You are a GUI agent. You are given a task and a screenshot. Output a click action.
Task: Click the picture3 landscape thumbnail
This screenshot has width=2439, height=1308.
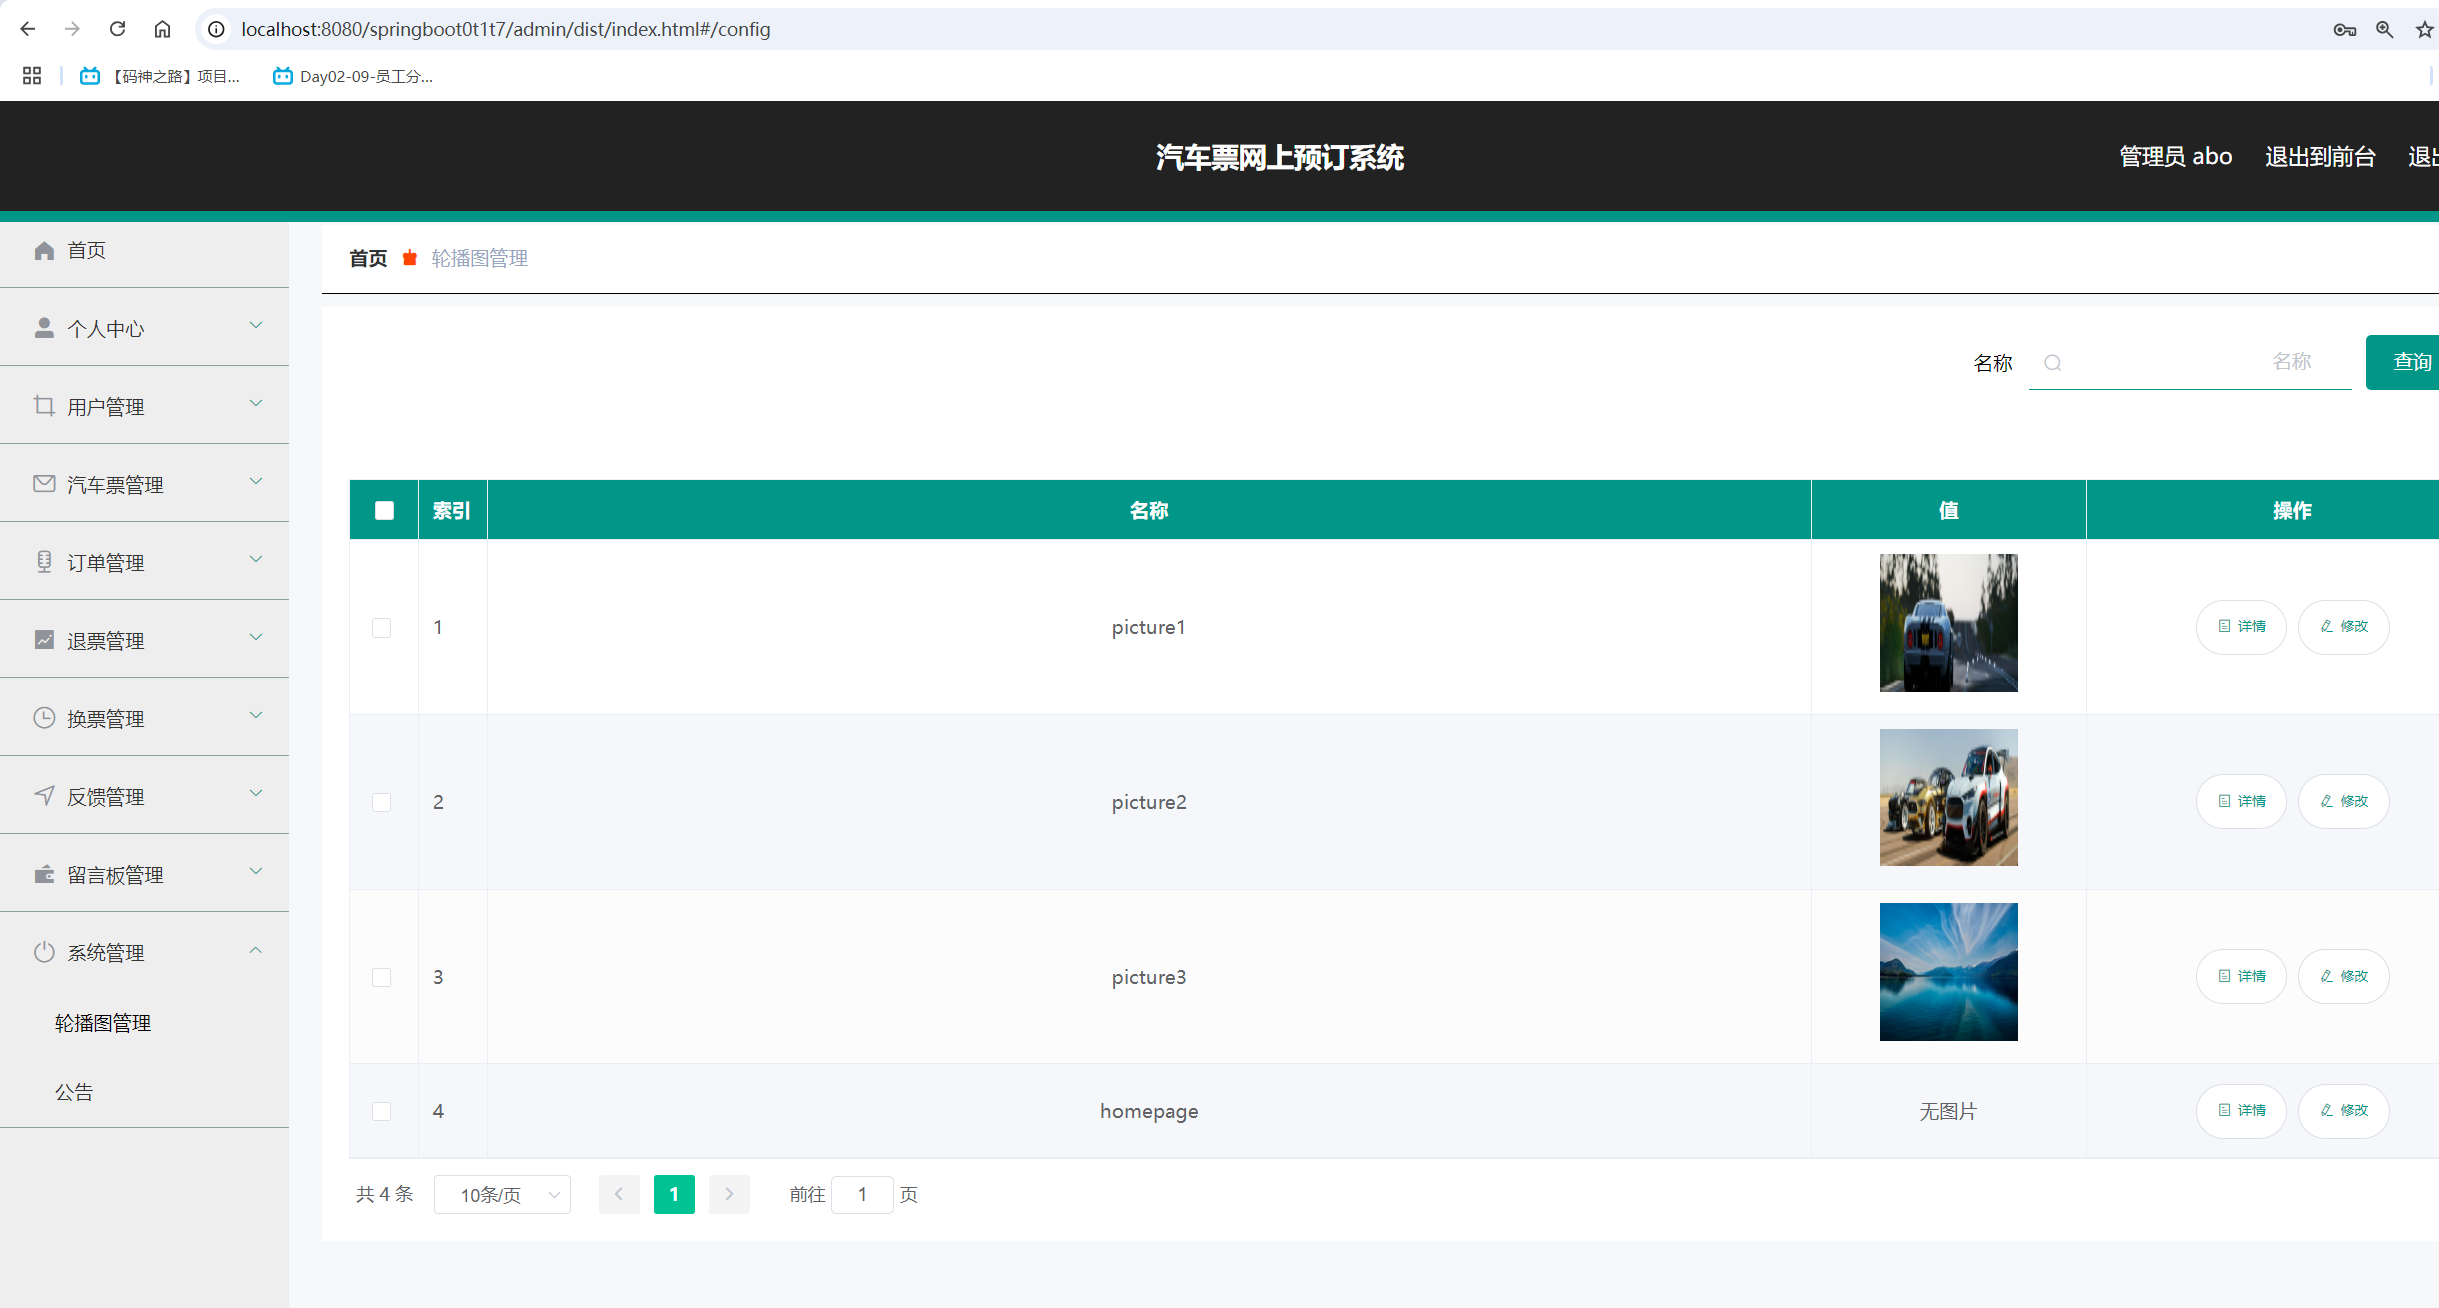(x=1948, y=972)
